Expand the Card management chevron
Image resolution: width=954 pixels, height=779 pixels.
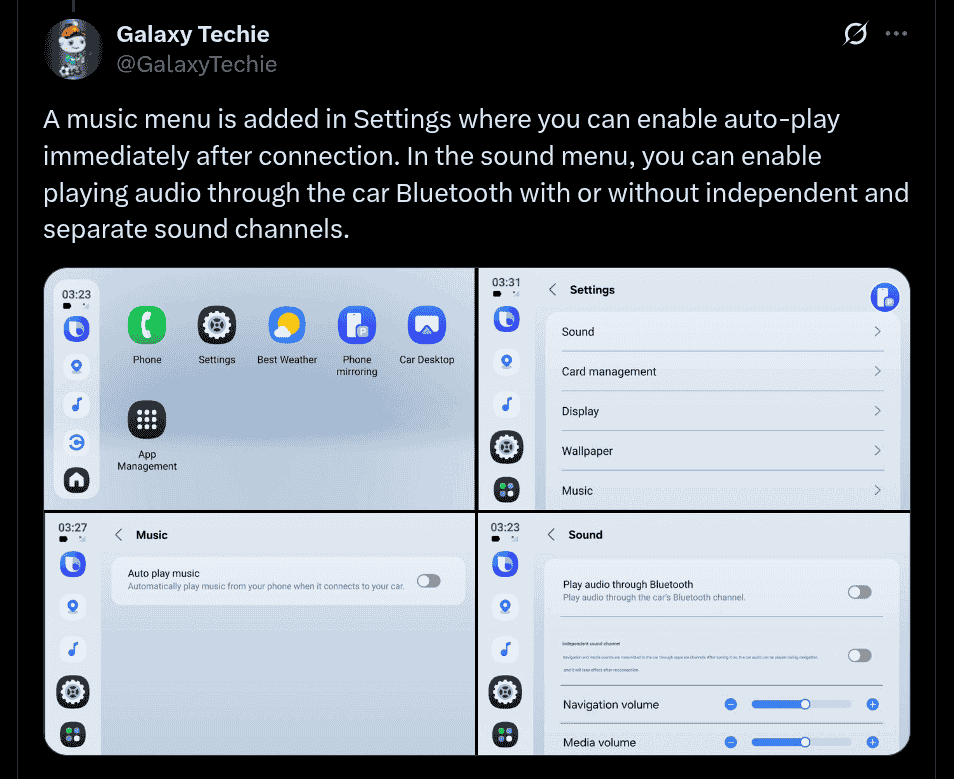(x=877, y=371)
